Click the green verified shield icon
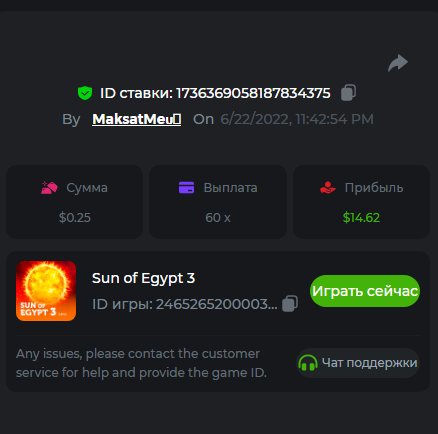This screenshot has width=438, height=434. click(x=85, y=93)
